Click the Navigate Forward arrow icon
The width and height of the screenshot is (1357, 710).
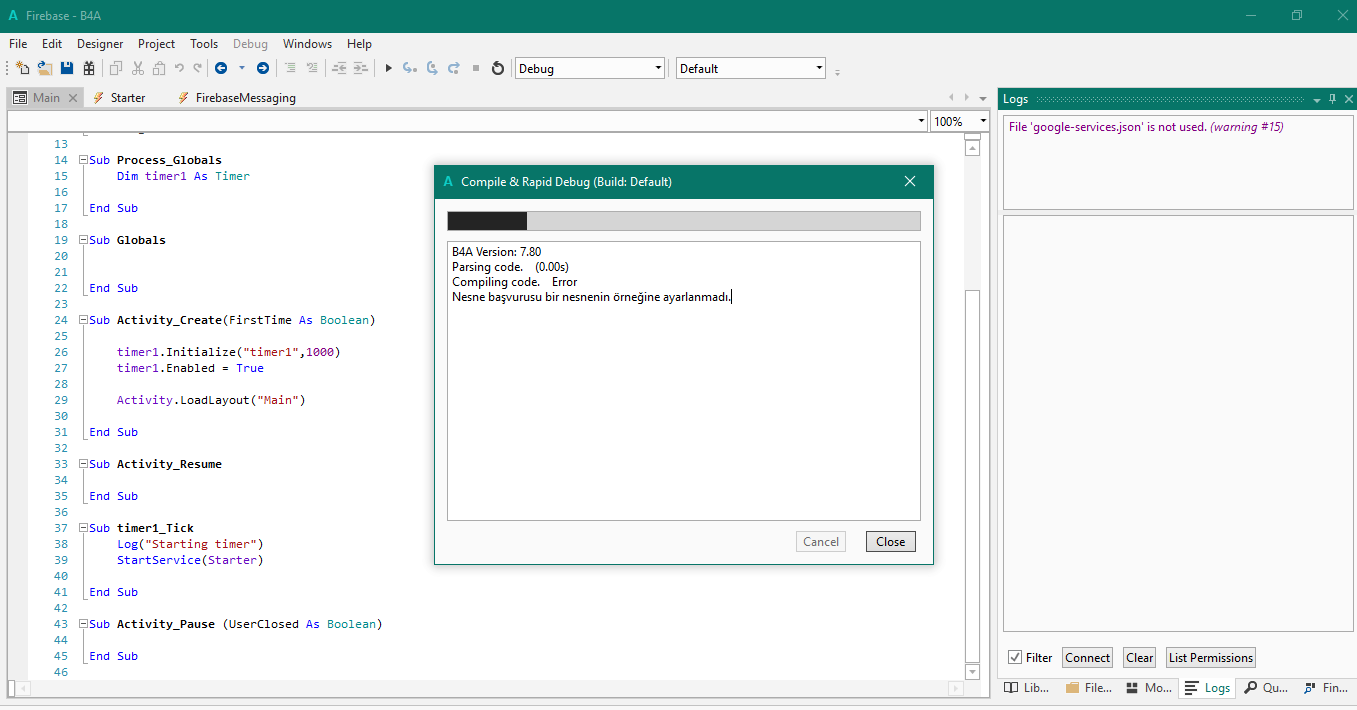pyautogui.click(x=263, y=69)
